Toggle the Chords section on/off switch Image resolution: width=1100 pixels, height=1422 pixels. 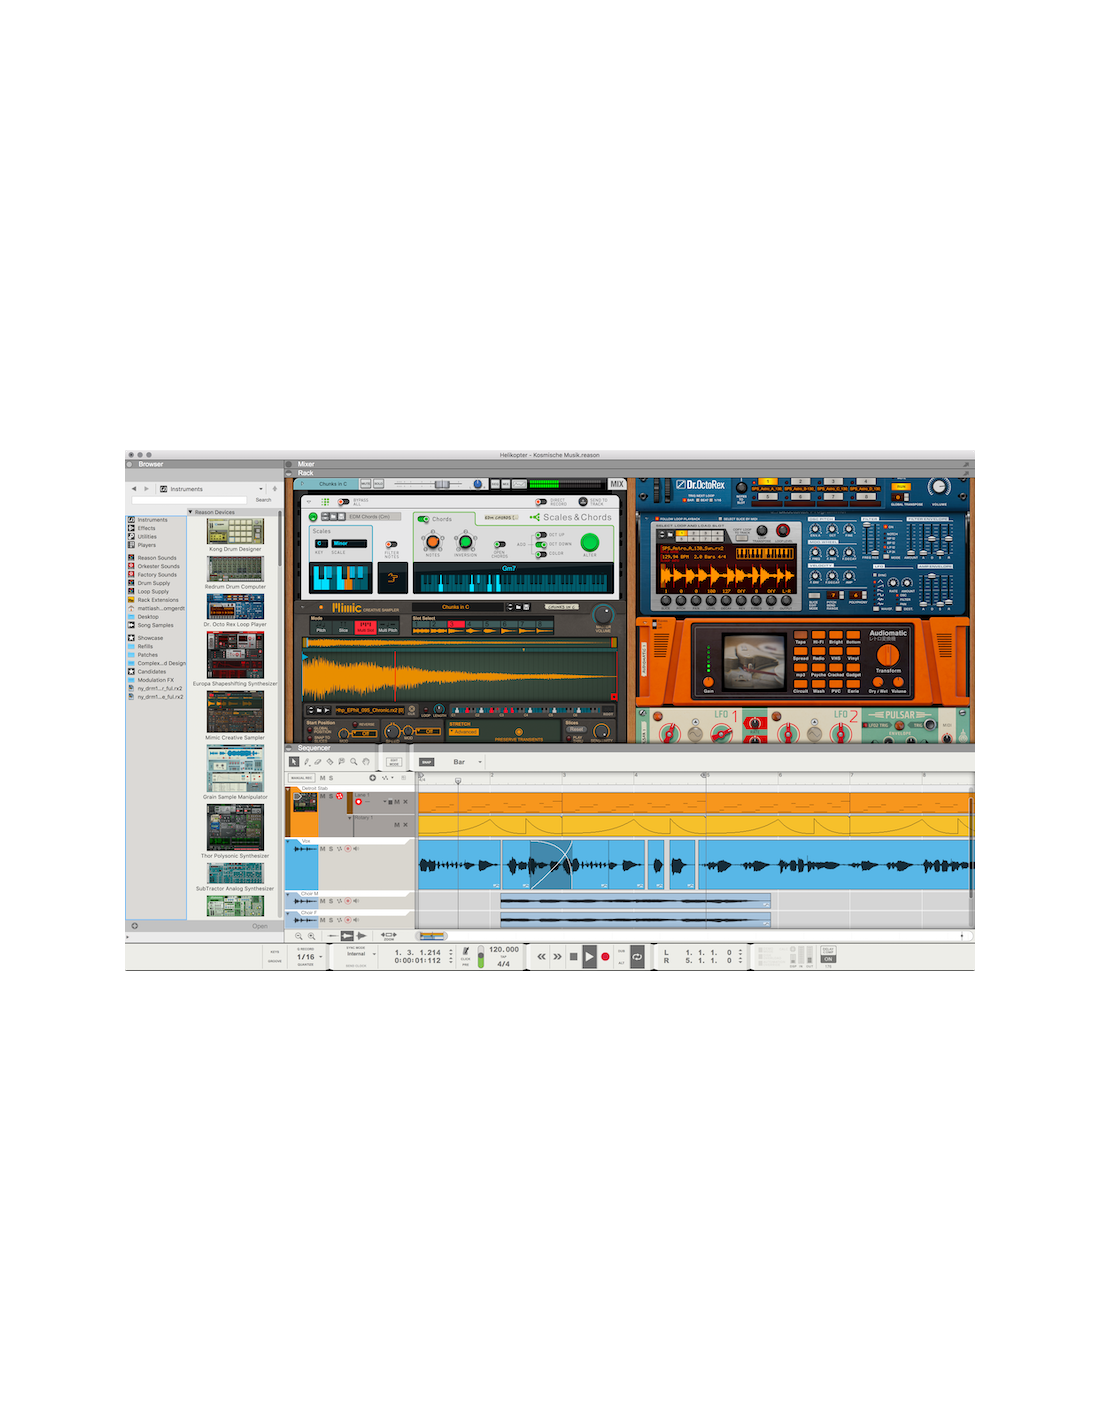click(x=423, y=519)
